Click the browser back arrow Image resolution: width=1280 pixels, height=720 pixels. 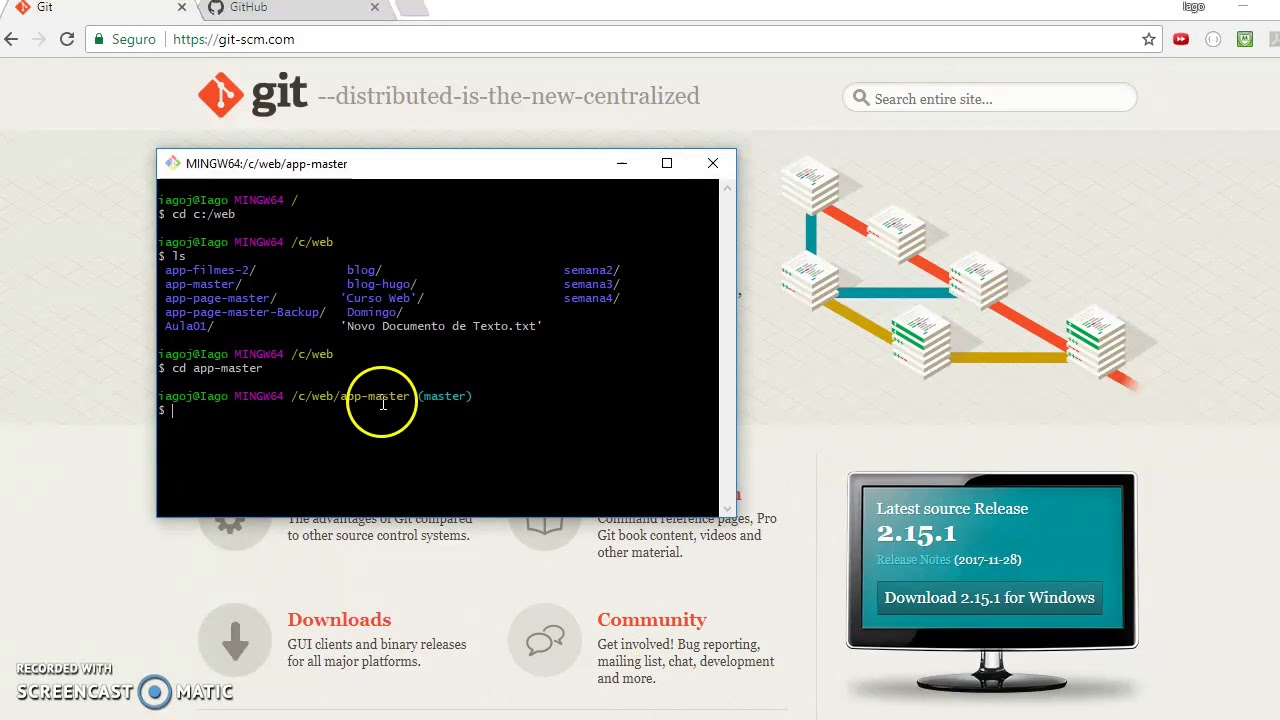11,39
